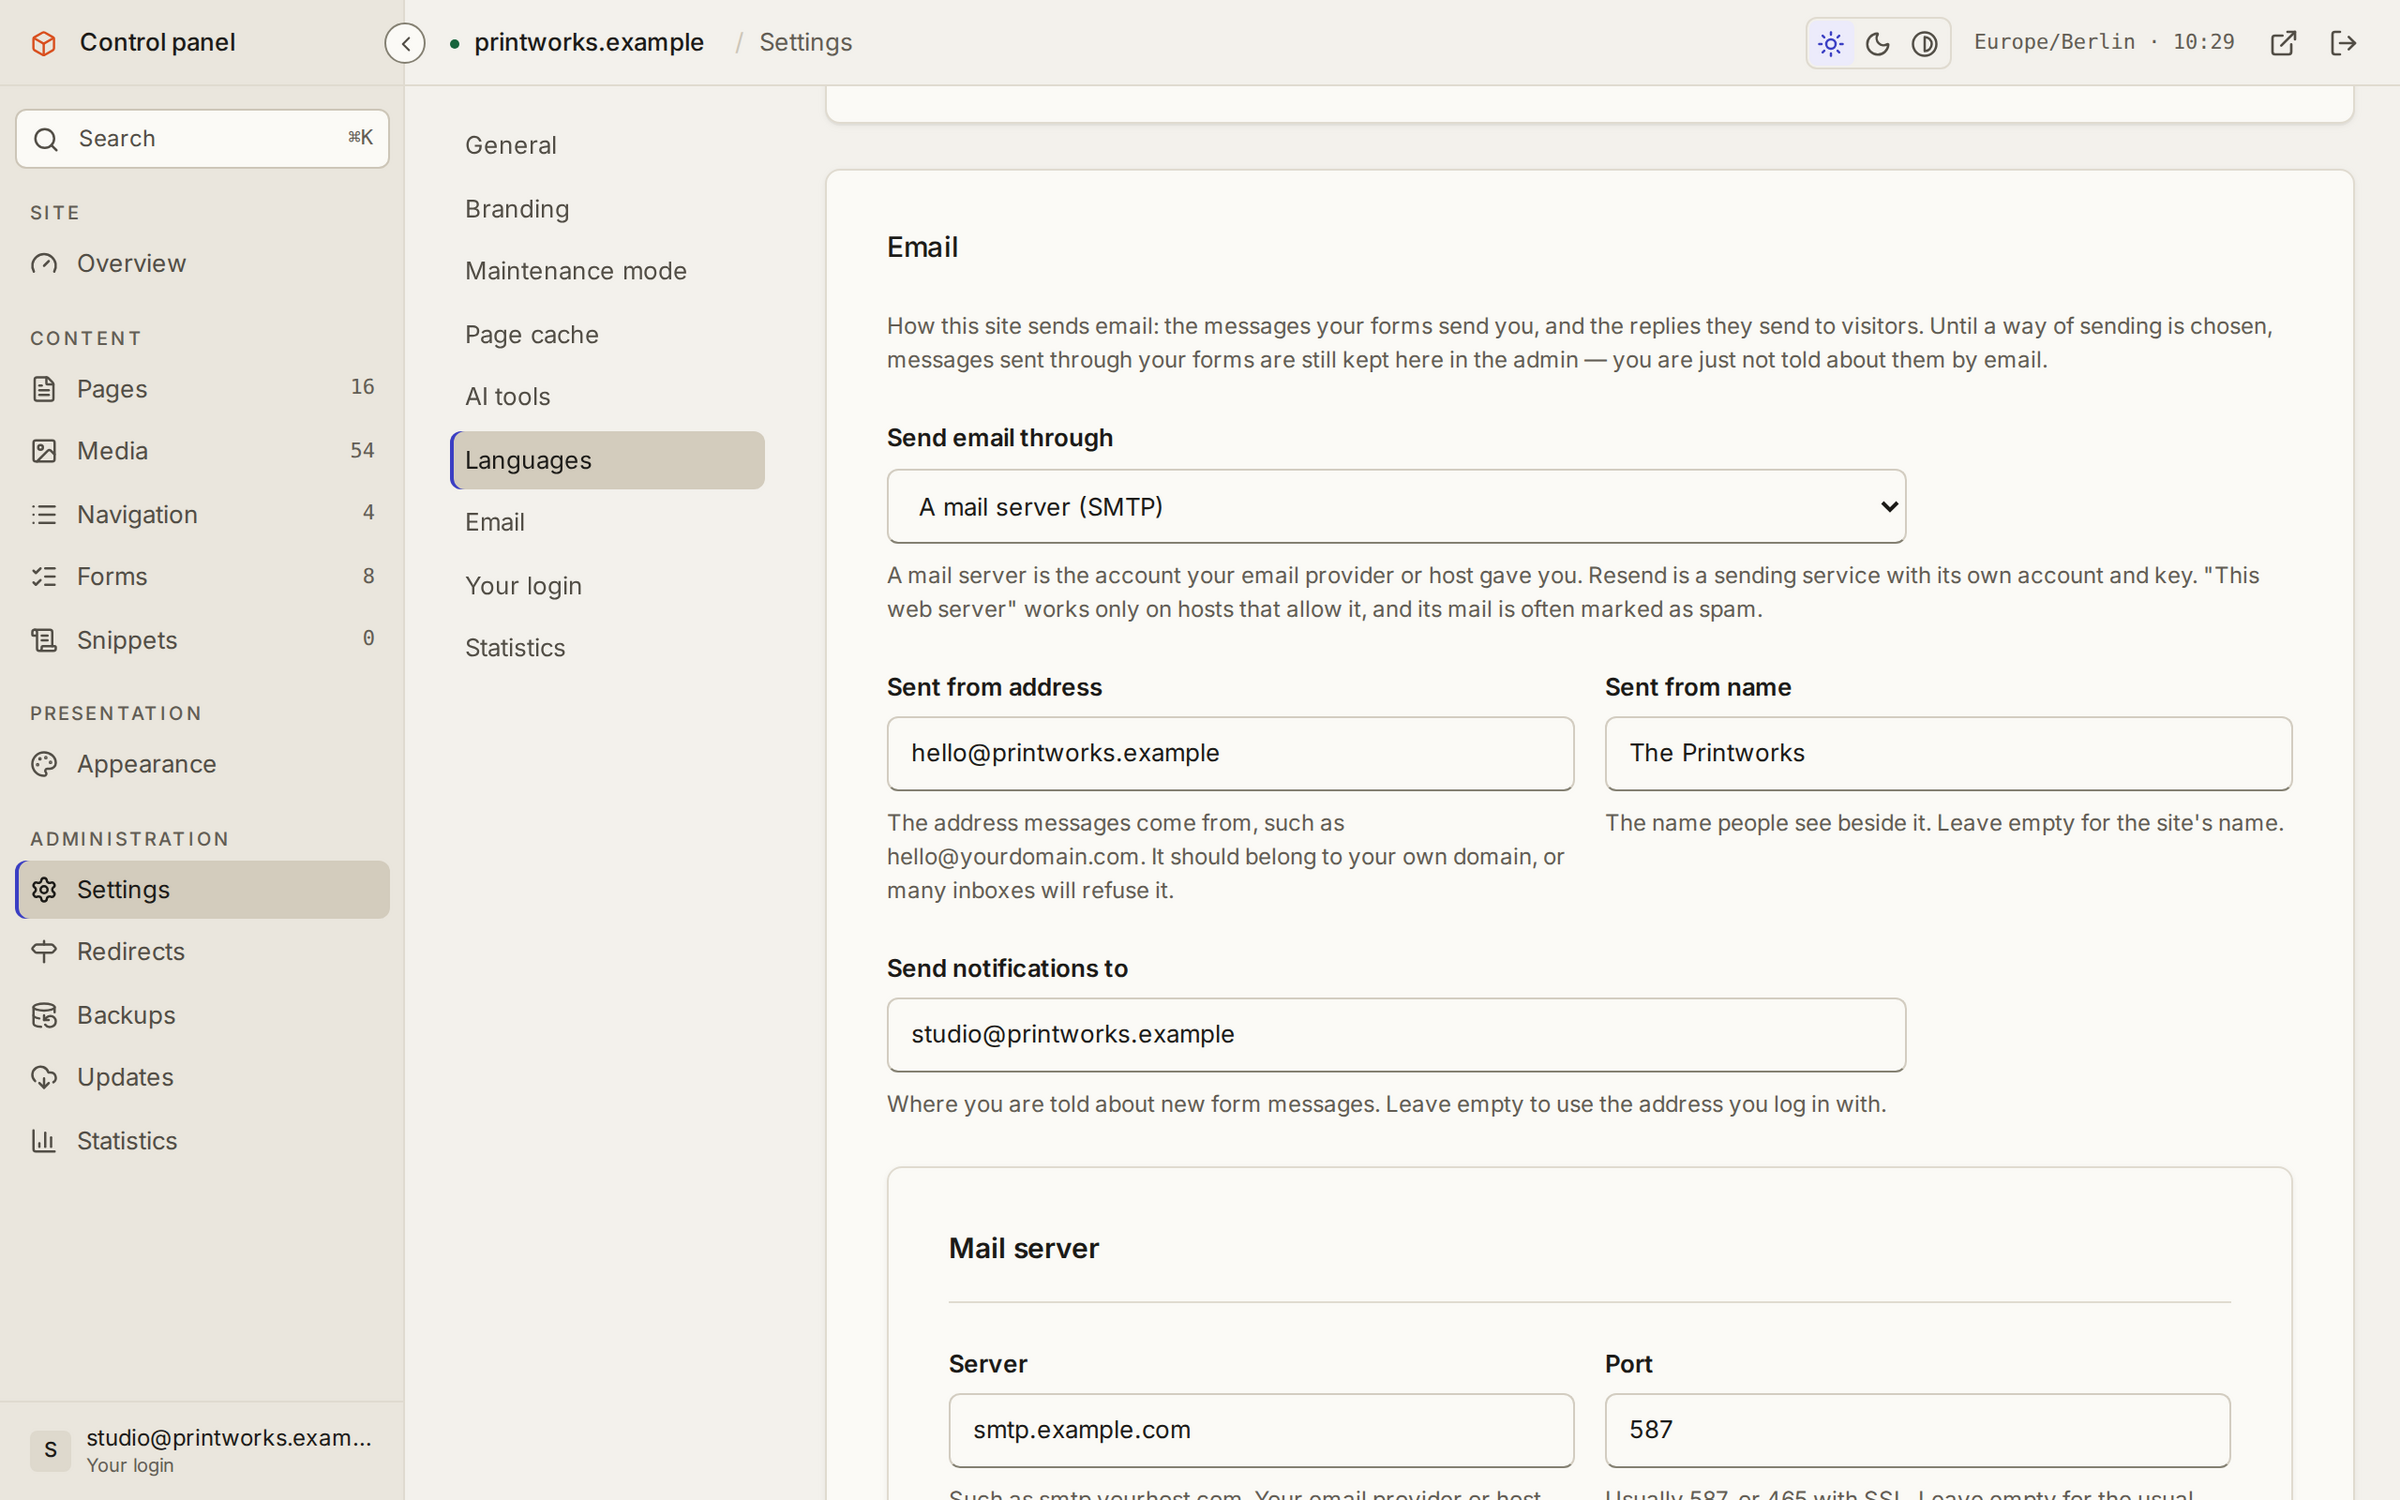Click the Snippets icon in sidebar
The height and width of the screenshot is (1500, 2400).
(44, 640)
